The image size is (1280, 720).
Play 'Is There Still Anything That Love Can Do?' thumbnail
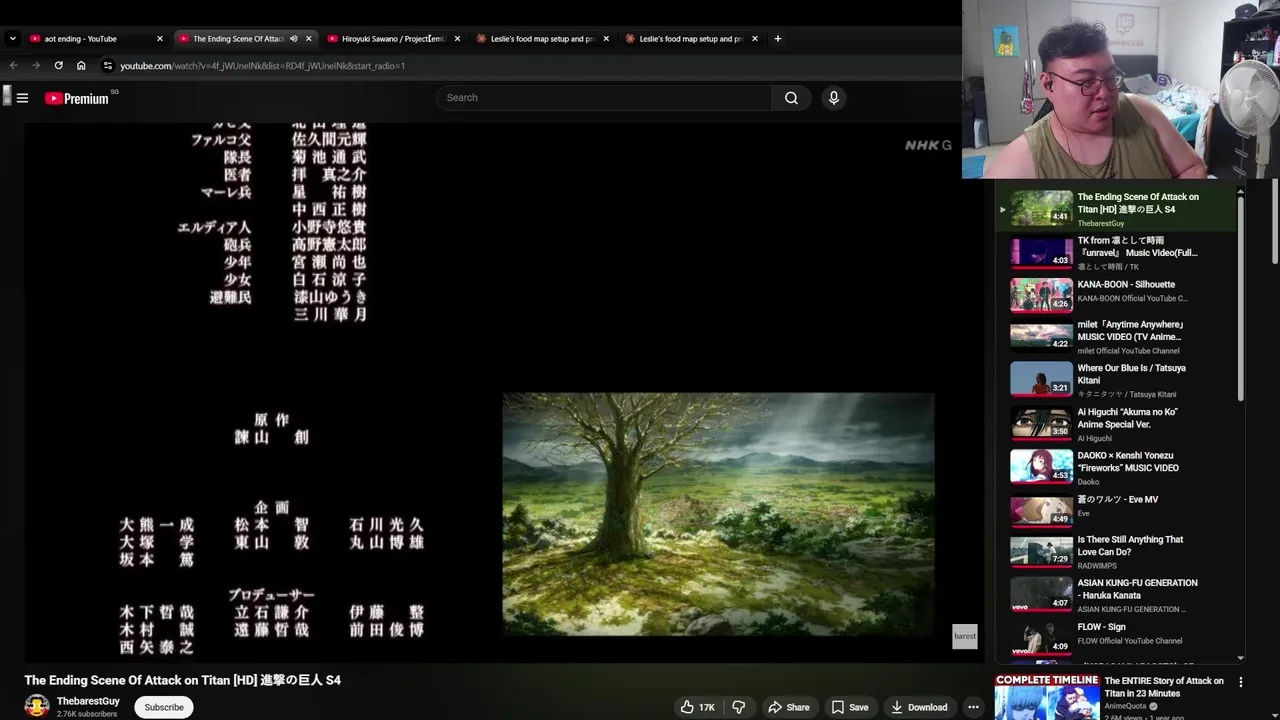tap(1041, 551)
